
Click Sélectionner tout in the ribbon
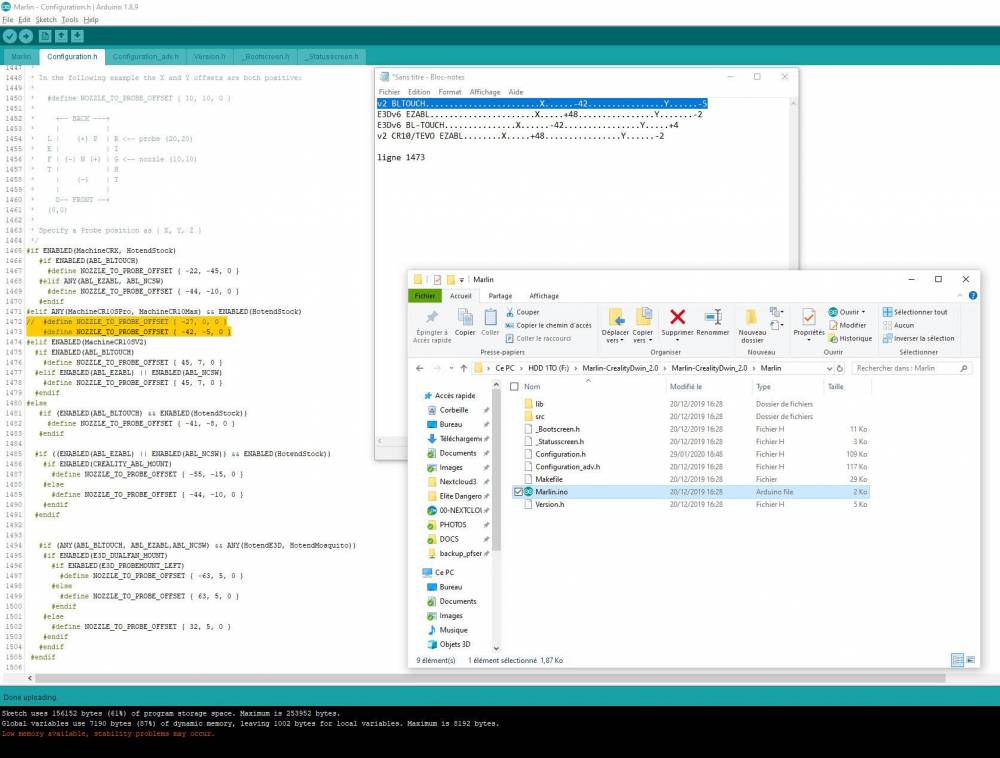tap(915, 312)
